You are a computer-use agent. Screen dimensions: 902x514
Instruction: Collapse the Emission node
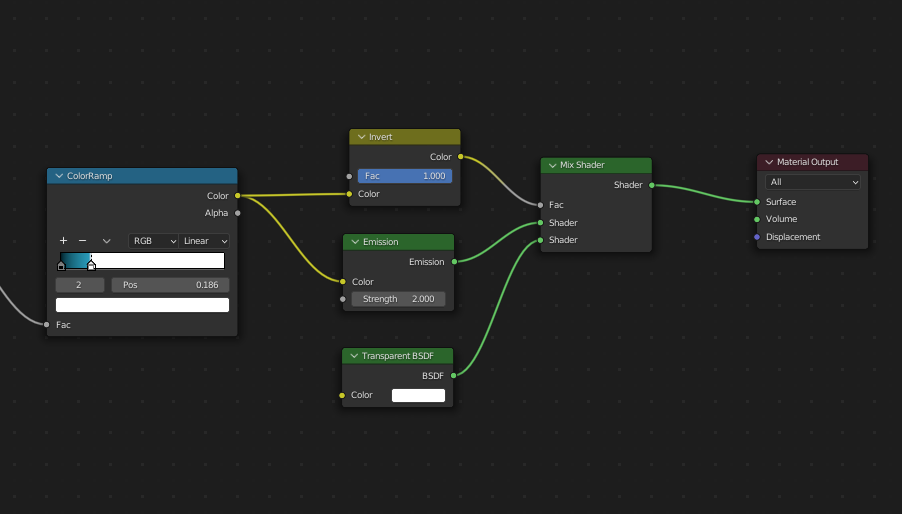pos(355,242)
